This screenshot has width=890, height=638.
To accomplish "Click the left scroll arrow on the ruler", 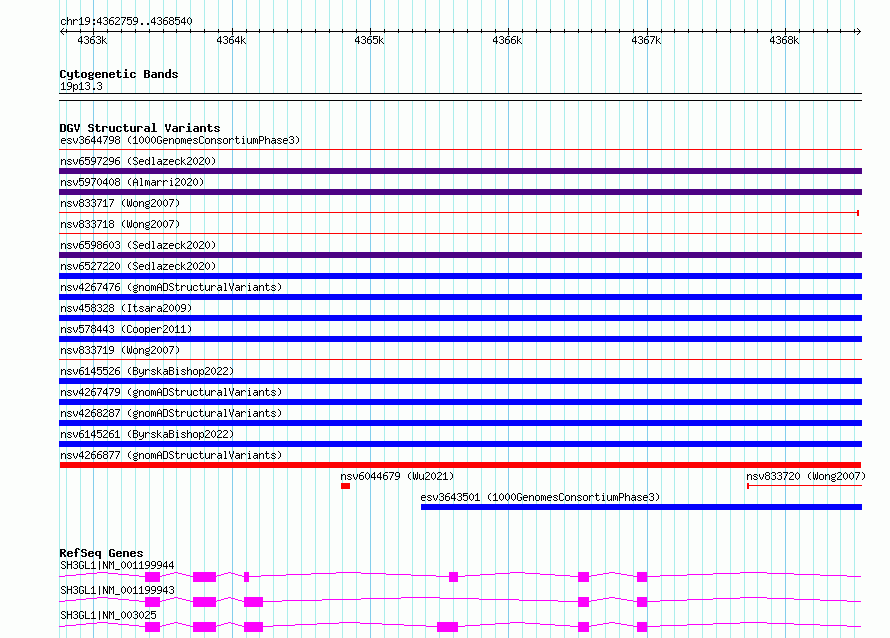I will 63,32.
